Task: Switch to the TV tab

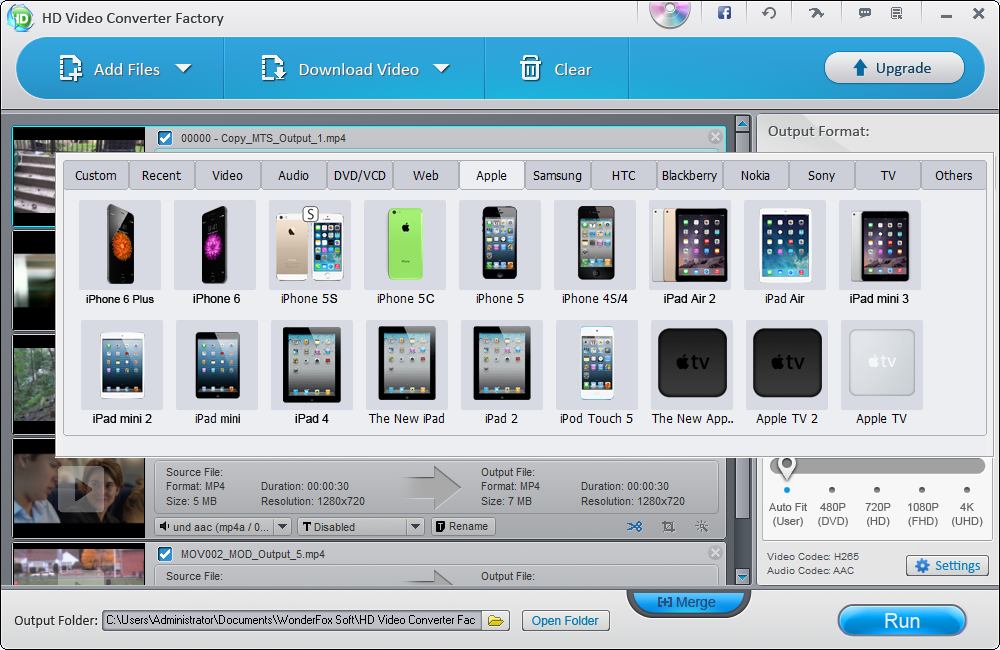Action: (888, 175)
